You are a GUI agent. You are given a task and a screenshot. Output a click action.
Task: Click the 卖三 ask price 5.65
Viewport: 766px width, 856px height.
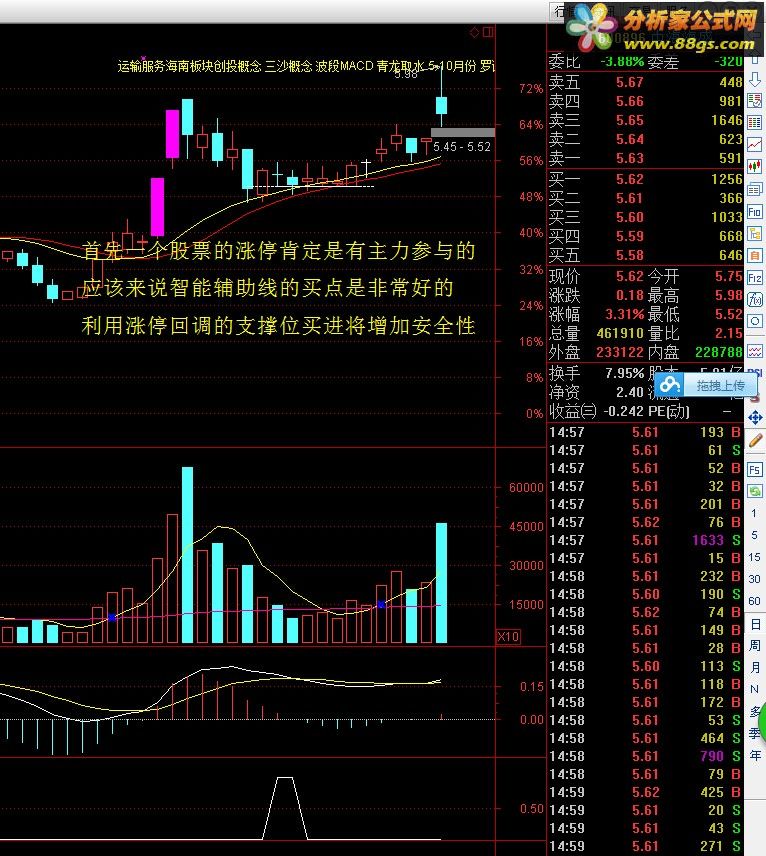[630, 120]
